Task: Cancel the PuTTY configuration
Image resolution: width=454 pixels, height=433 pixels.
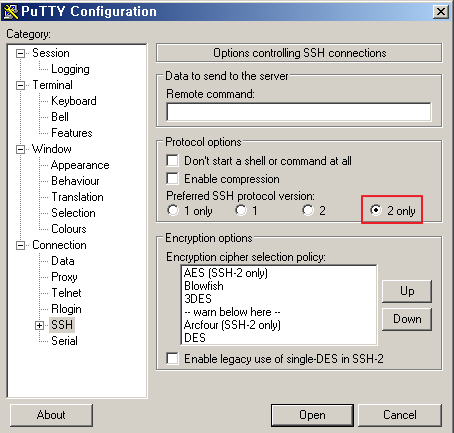Action: point(400,415)
